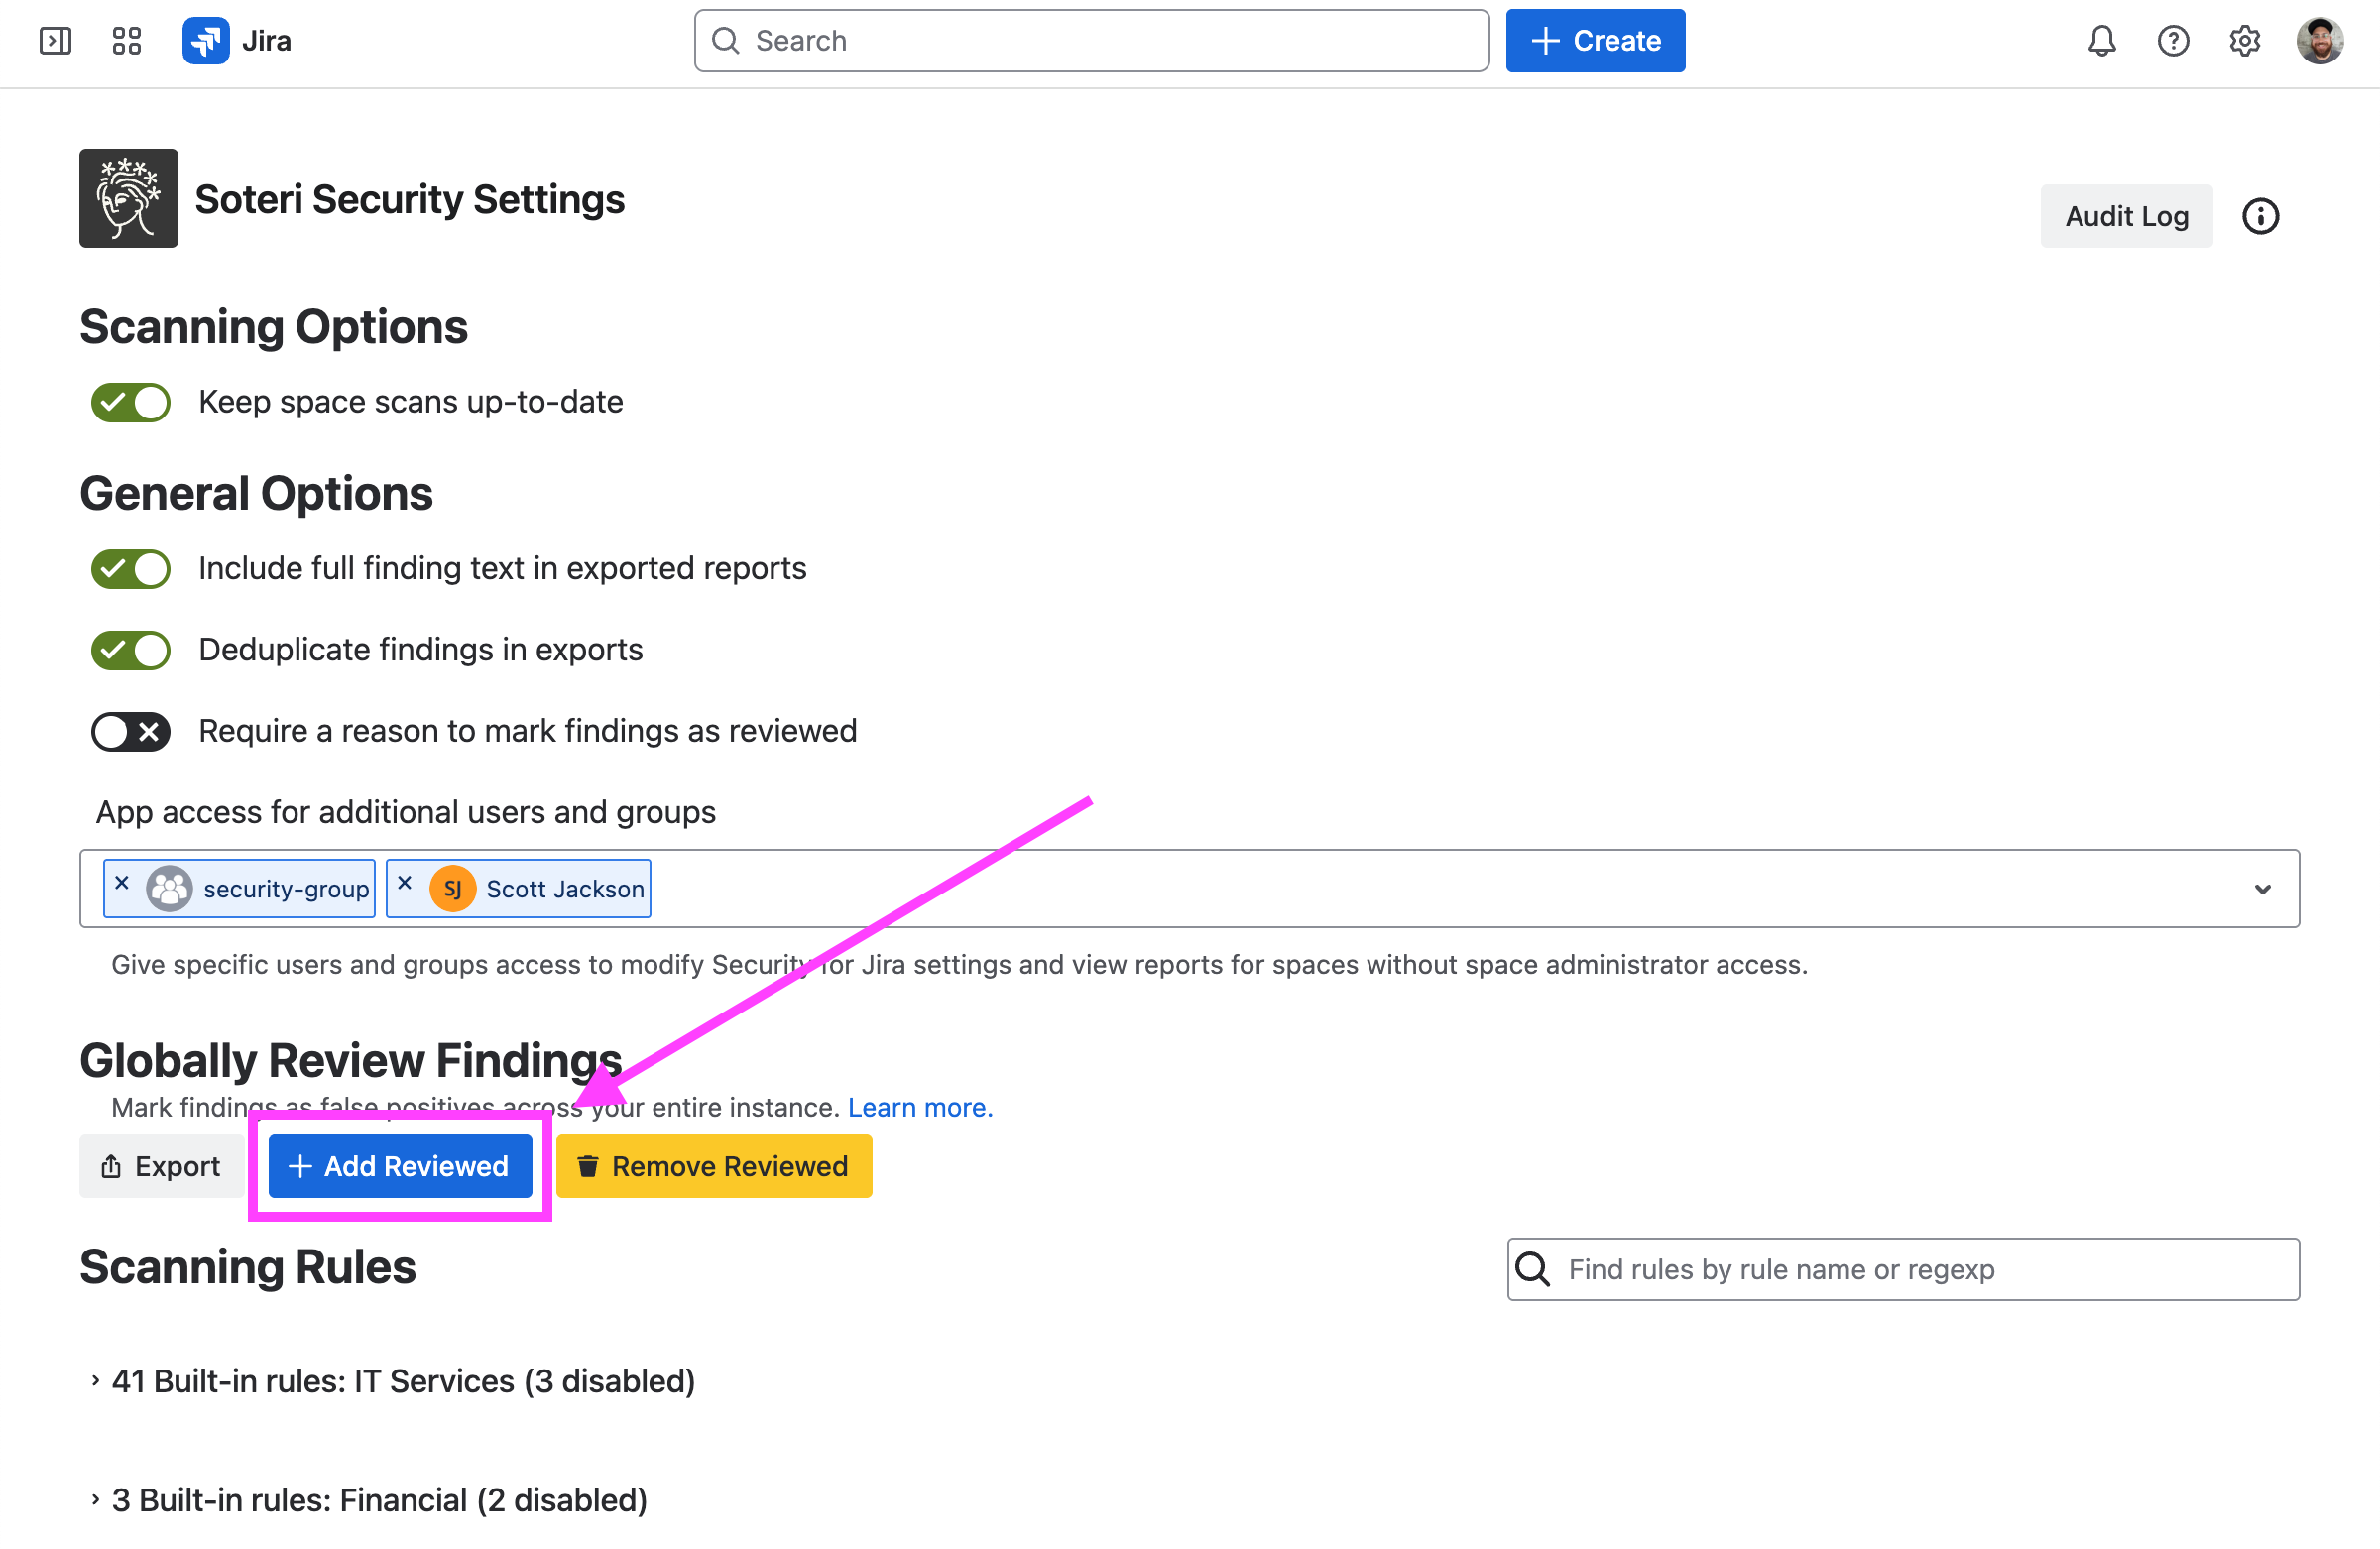Click the info icon beside Audit Log
This screenshot has height=1549, width=2380.
pos(2260,216)
